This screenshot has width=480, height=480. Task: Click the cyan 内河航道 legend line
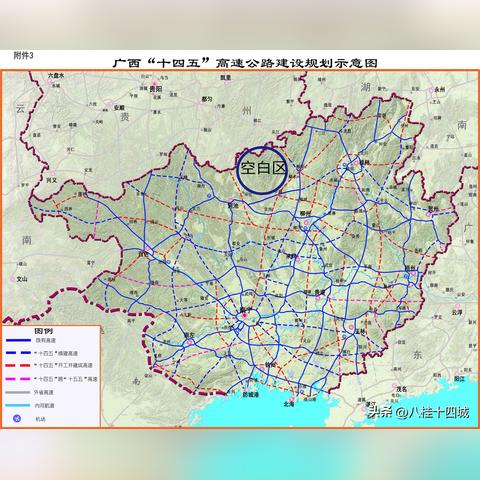tap(18, 405)
